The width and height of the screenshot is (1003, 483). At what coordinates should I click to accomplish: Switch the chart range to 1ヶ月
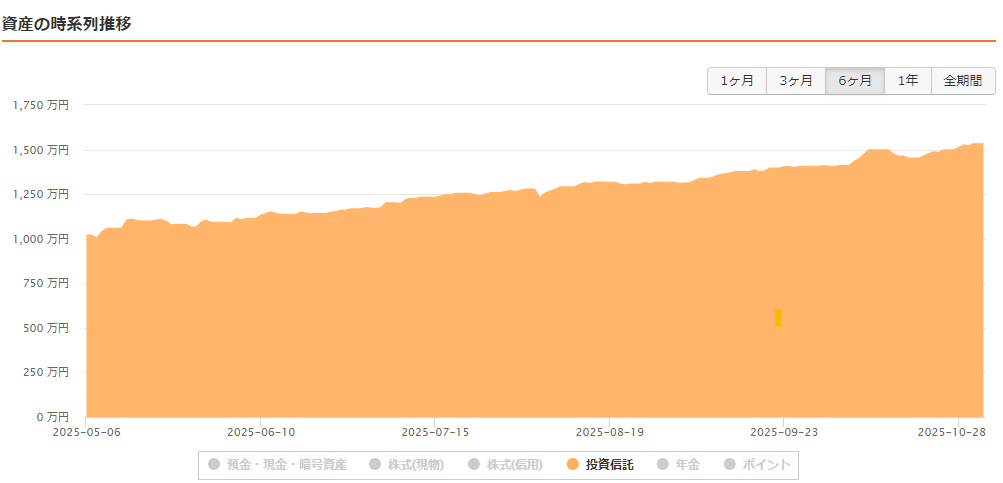[x=737, y=81]
